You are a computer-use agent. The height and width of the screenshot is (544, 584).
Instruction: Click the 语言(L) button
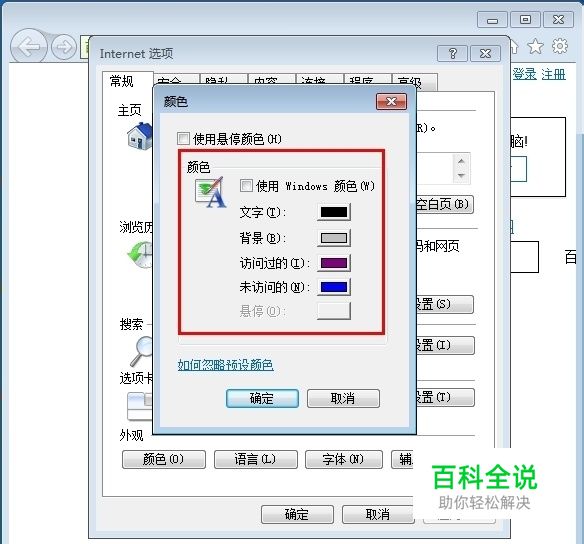[x=256, y=459]
